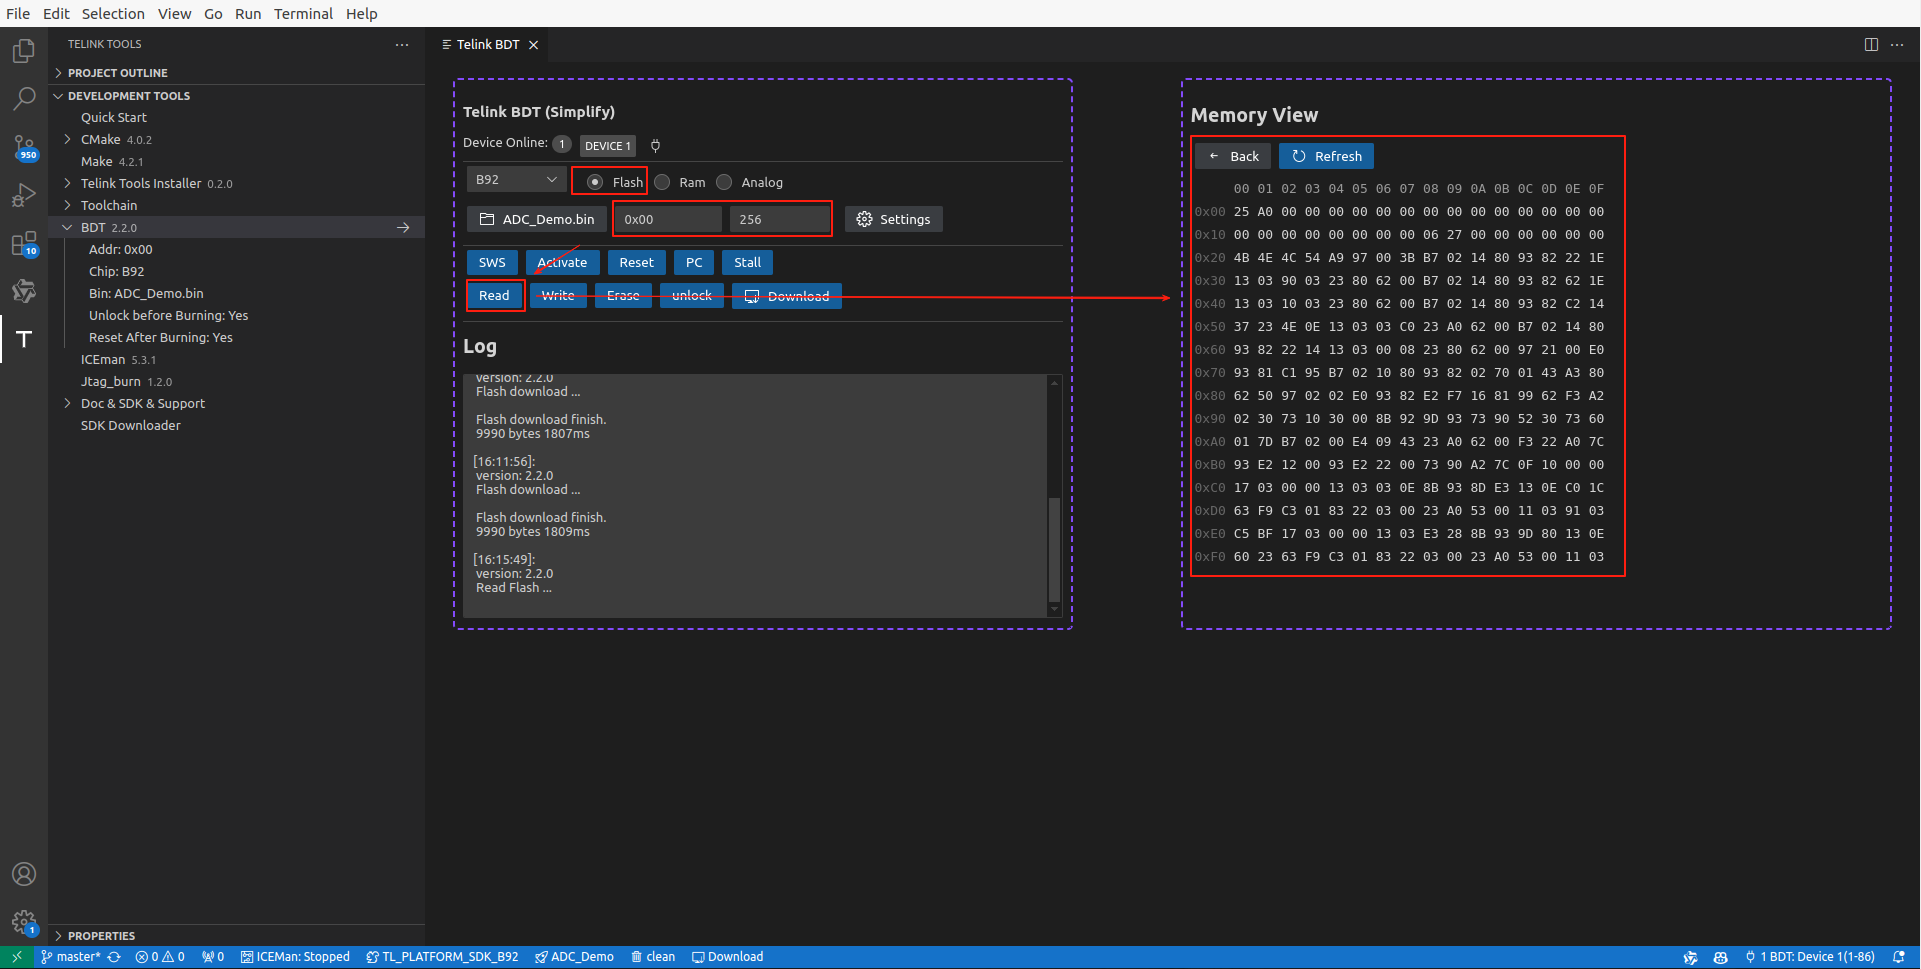Select the Ram radio button
Image resolution: width=1921 pixels, height=969 pixels.
coord(662,182)
